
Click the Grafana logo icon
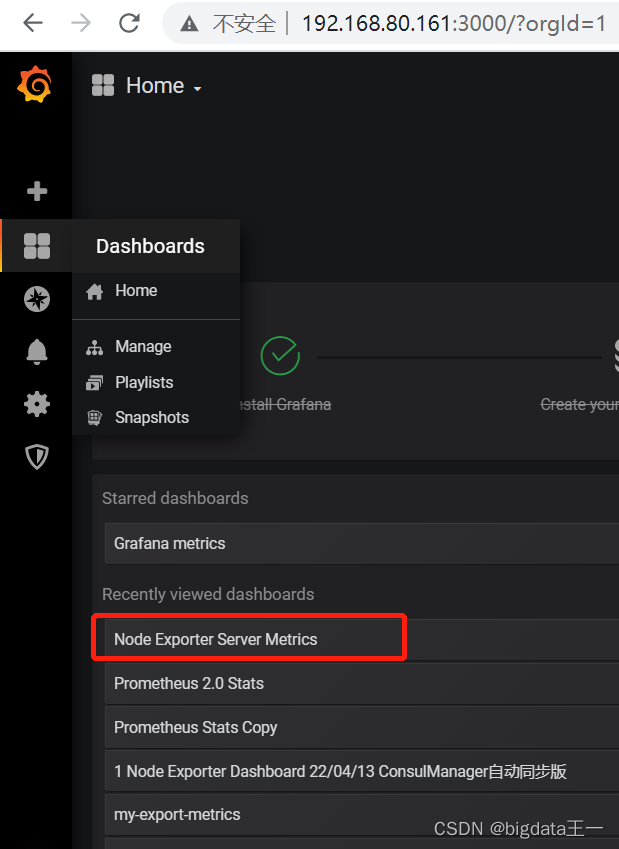34,84
